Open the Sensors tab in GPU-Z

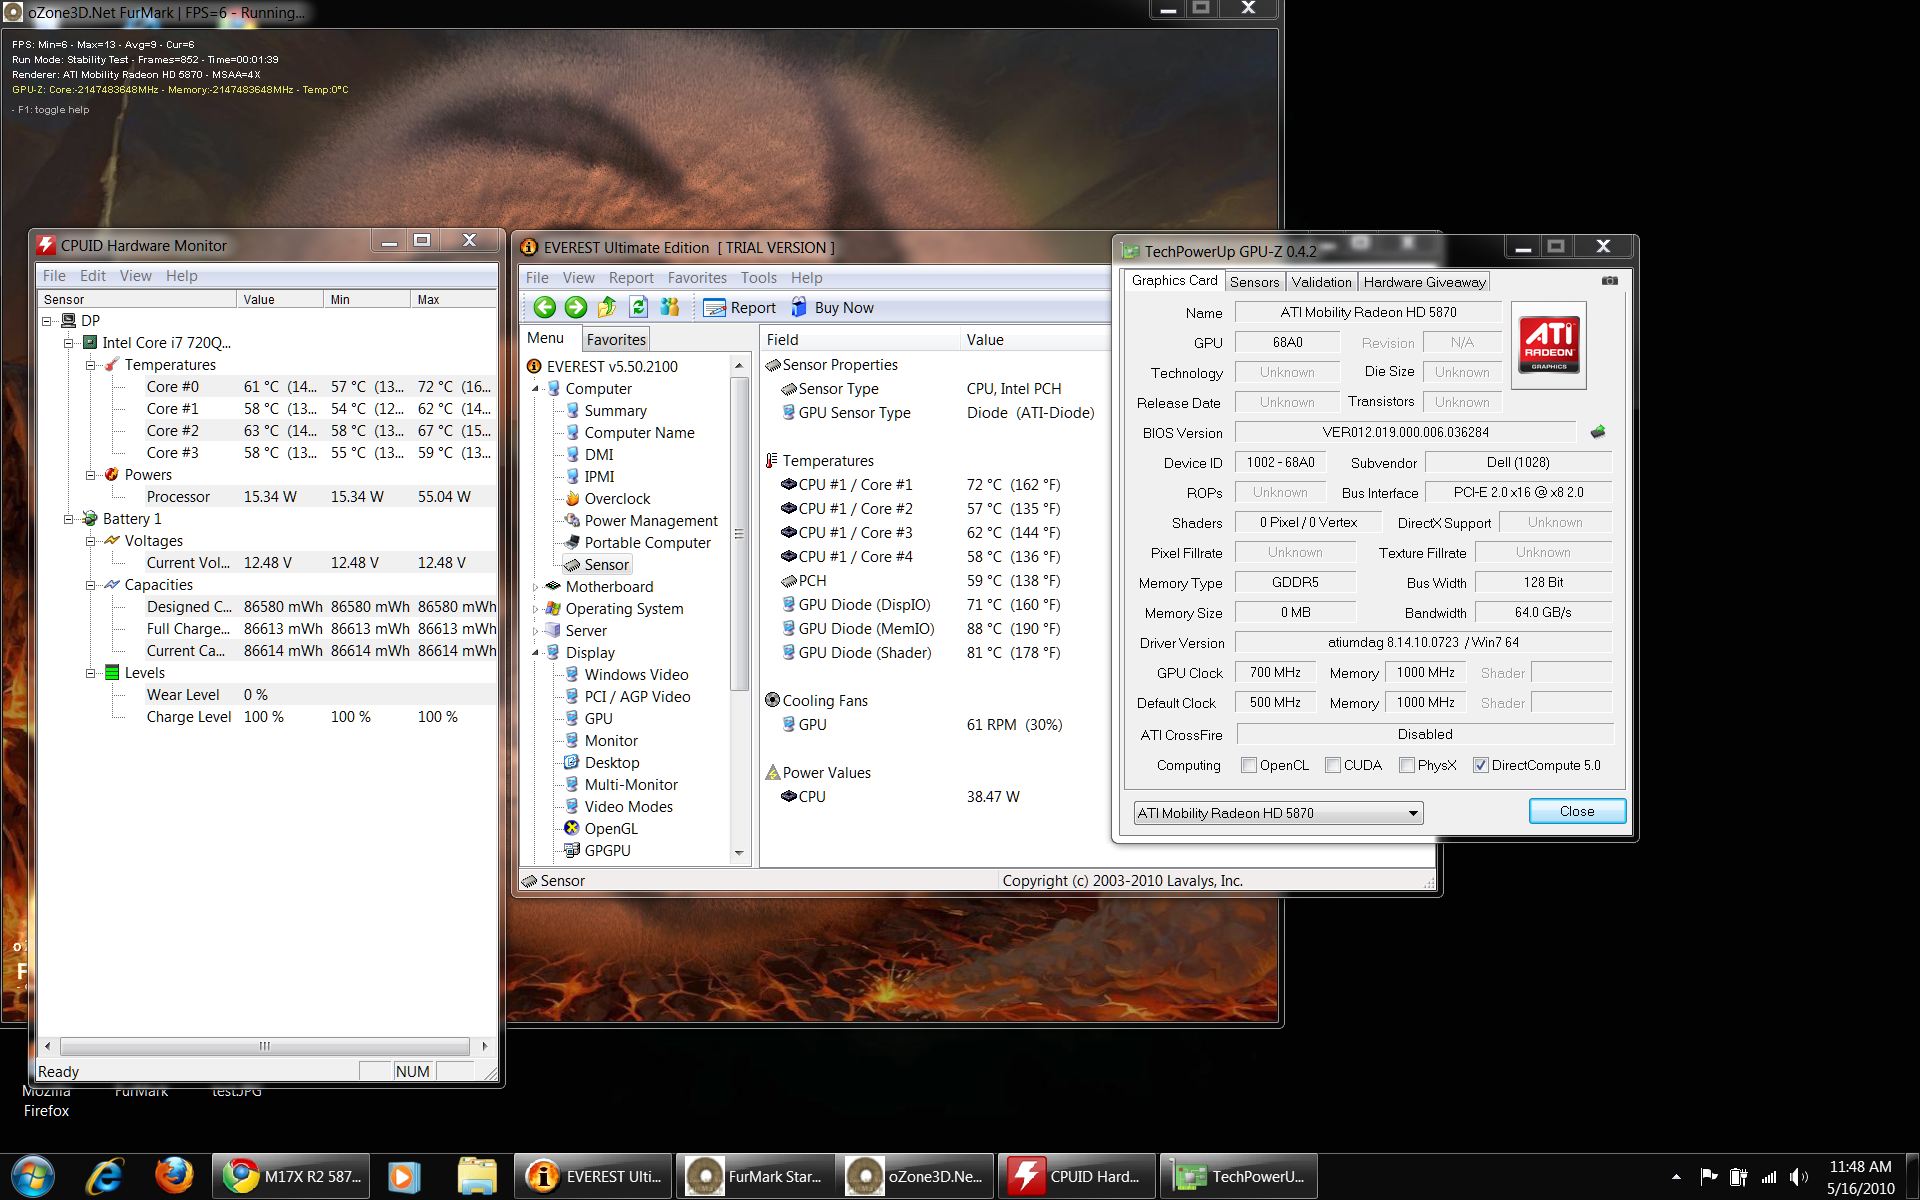(x=1254, y=282)
